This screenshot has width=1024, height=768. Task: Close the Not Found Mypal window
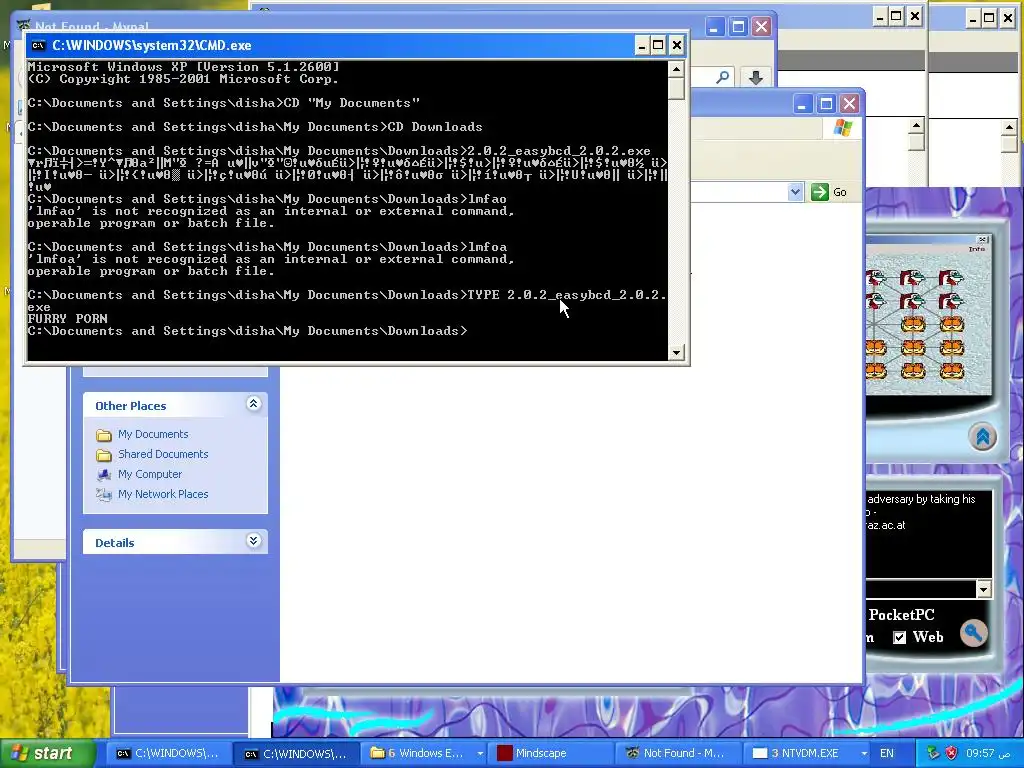click(x=761, y=27)
